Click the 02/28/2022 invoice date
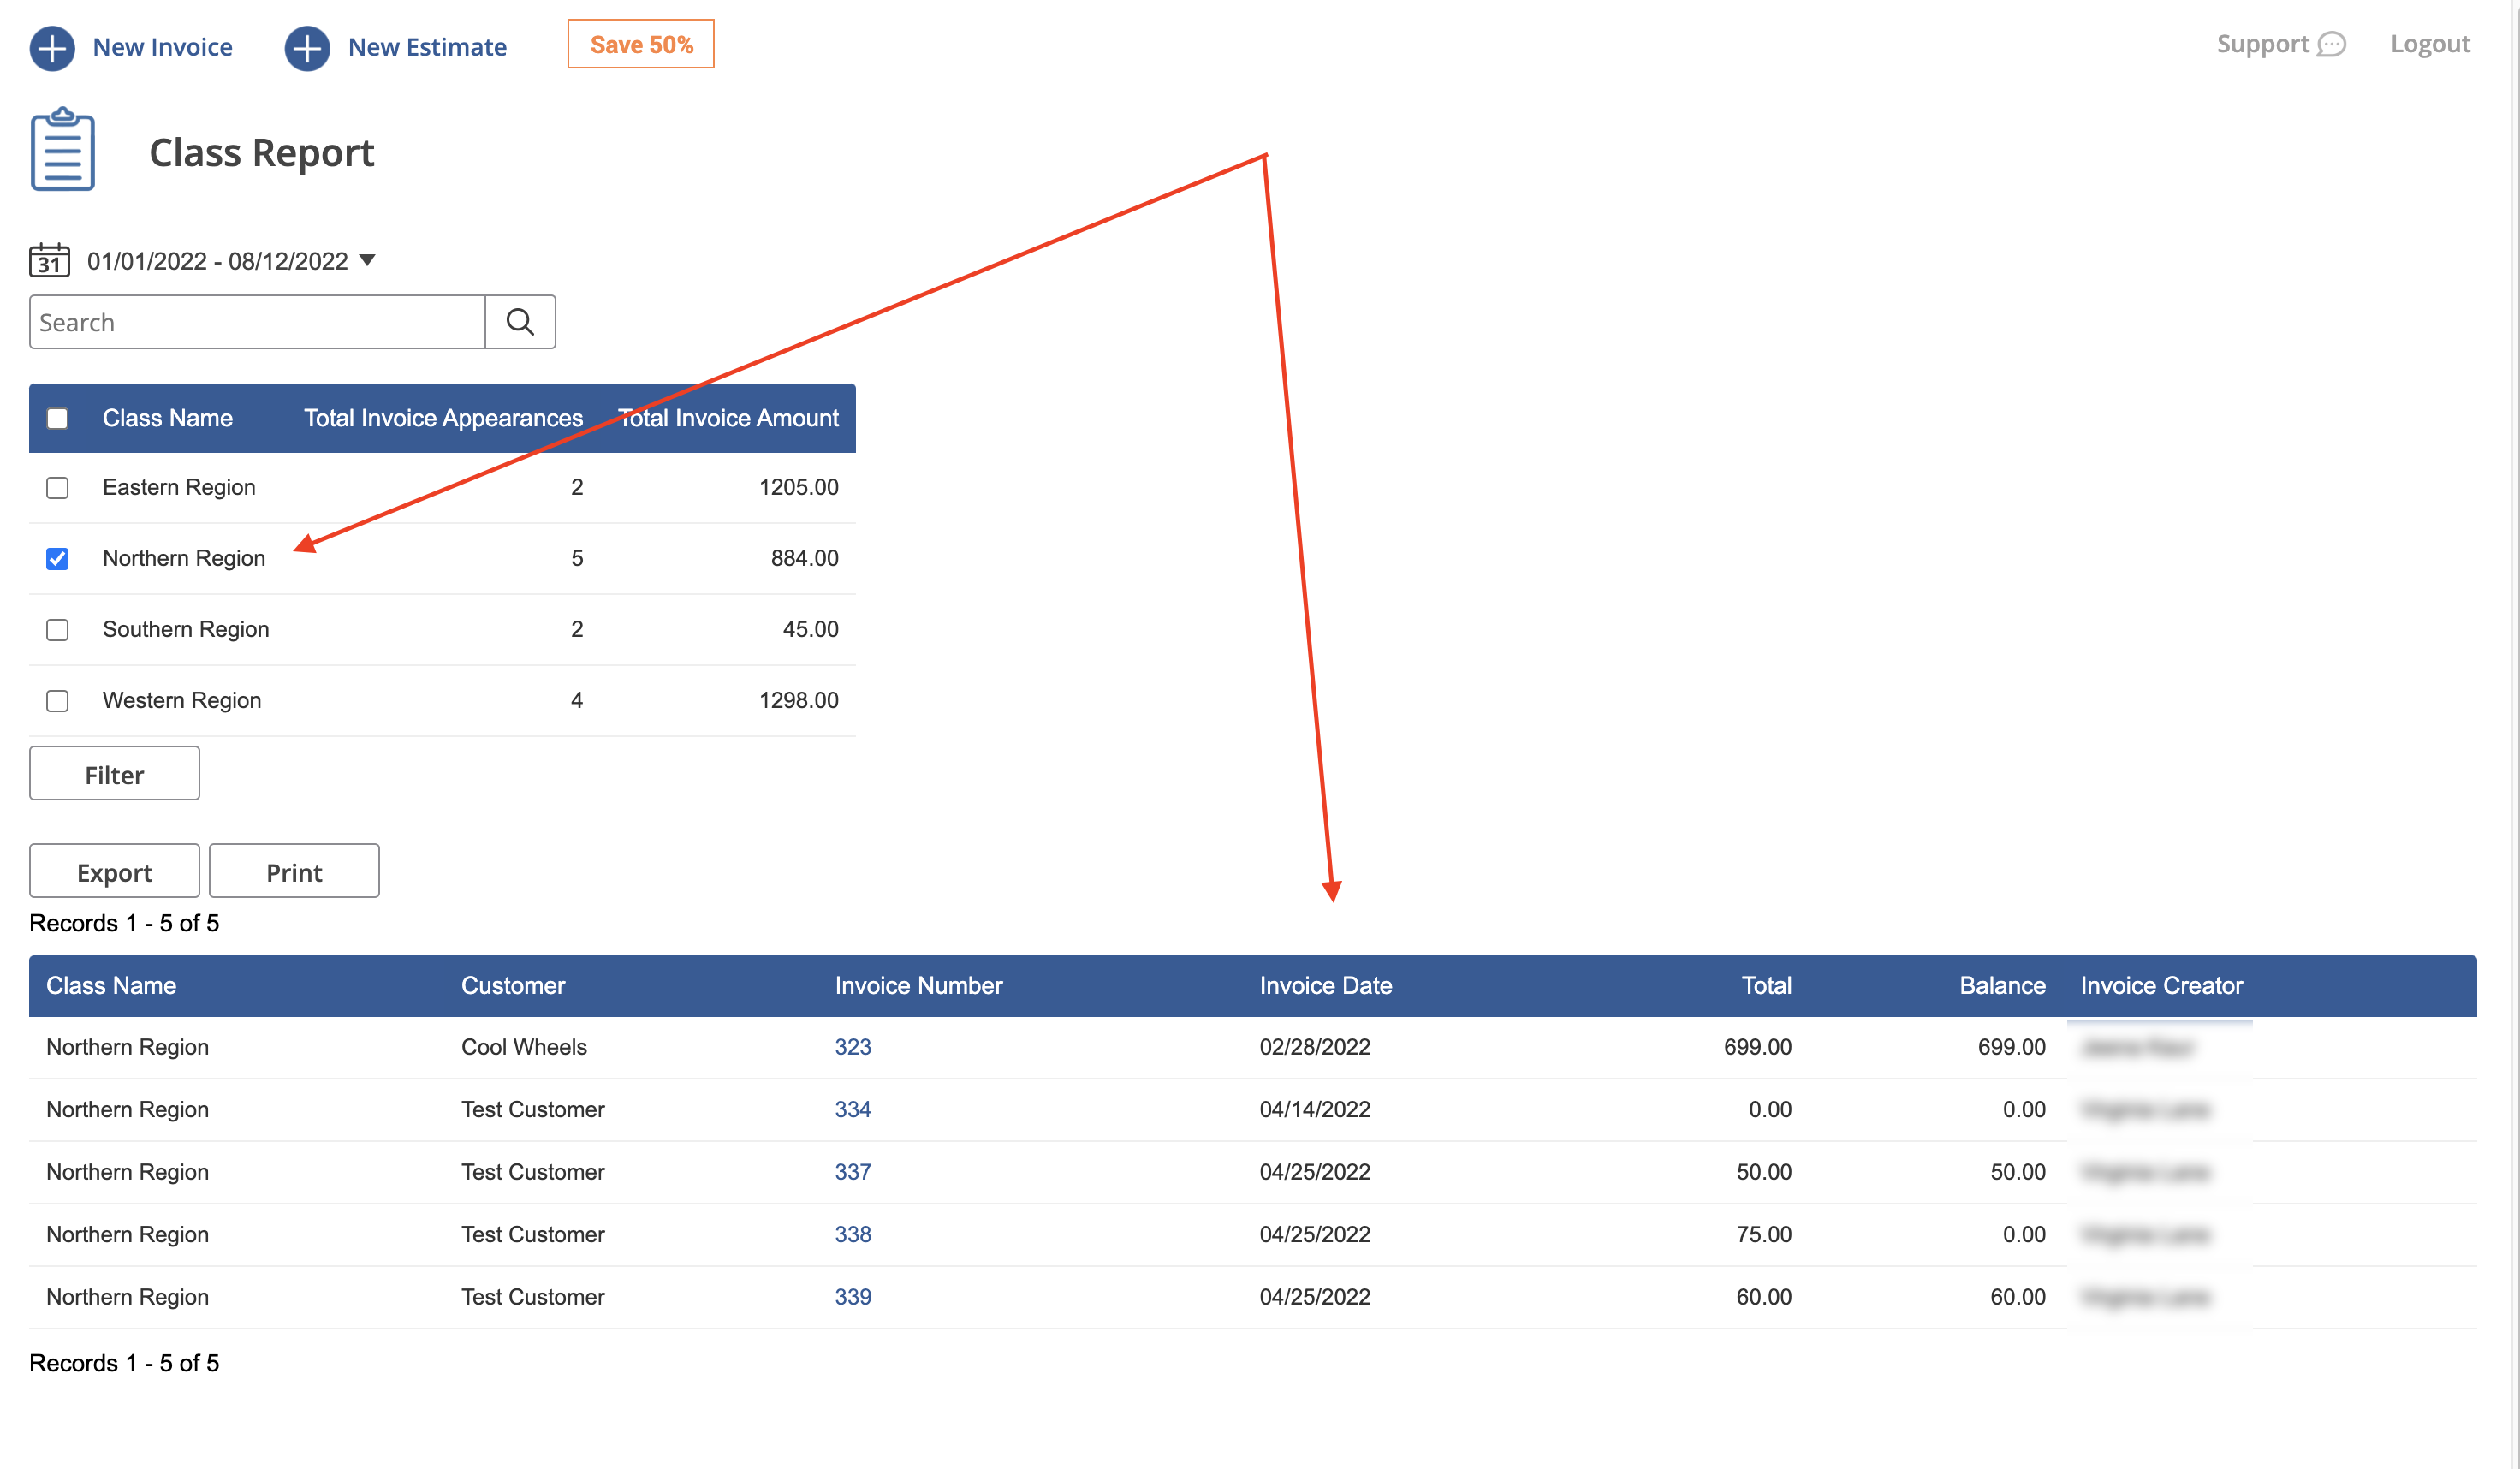The width and height of the screenshot is (2520, 1469). [x=1315, y=1047]
